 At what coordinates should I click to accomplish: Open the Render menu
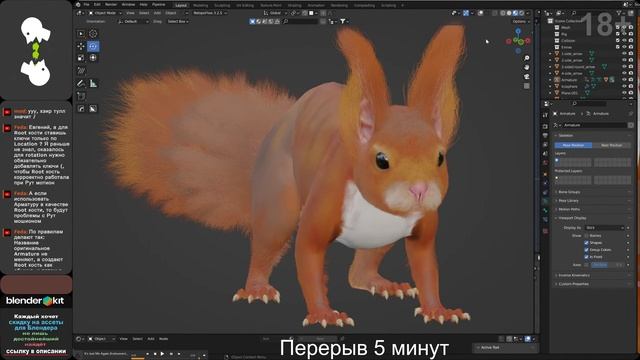(111, 4)
